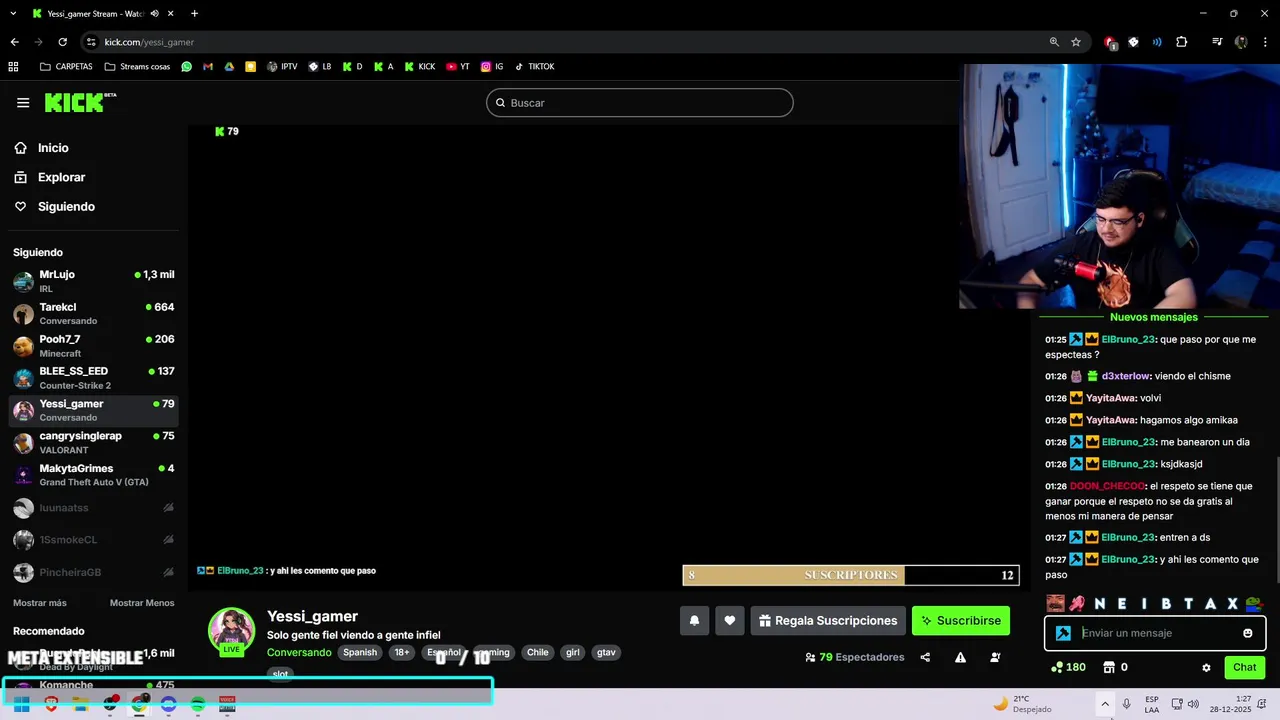Click the 18+ tag
The height and width of the screenshot is (720, 1280).
coord(402,652)
